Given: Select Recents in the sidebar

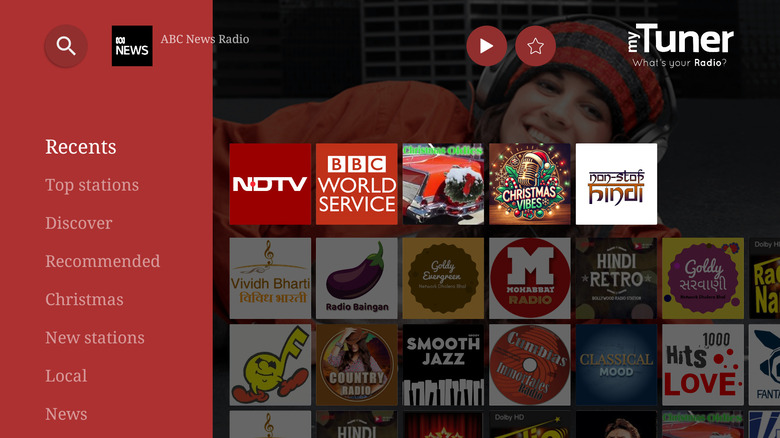Looking at the screenshot, I should (x=81, y=147).
